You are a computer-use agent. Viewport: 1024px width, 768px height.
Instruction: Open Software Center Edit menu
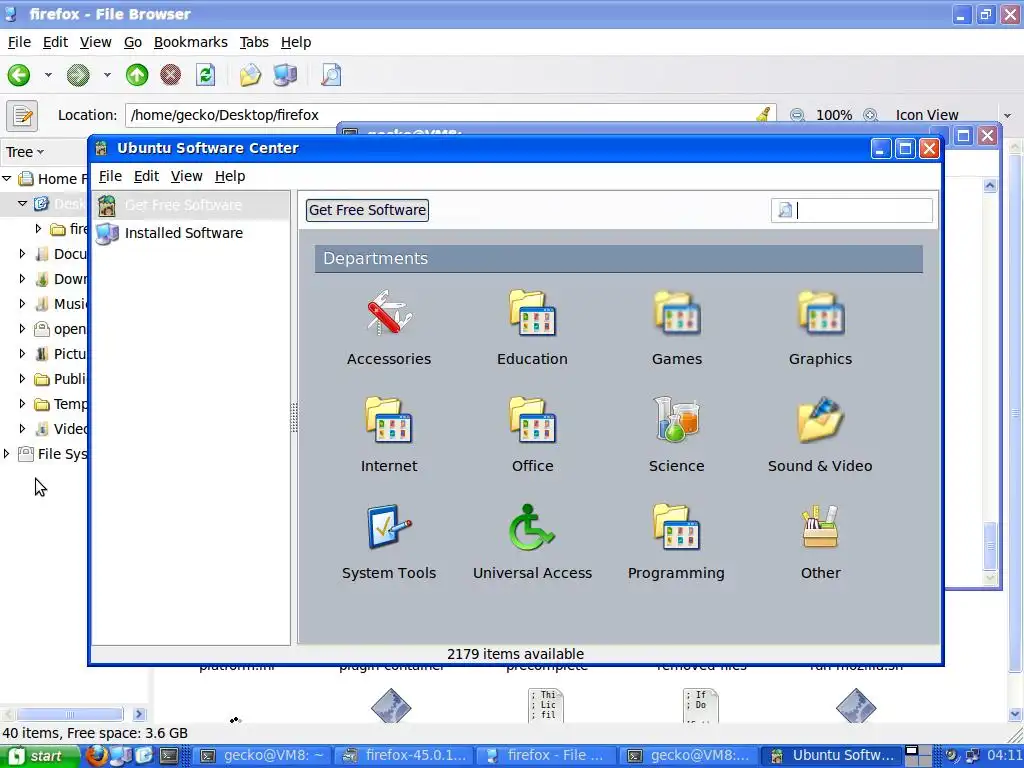(x=146, y=176)
